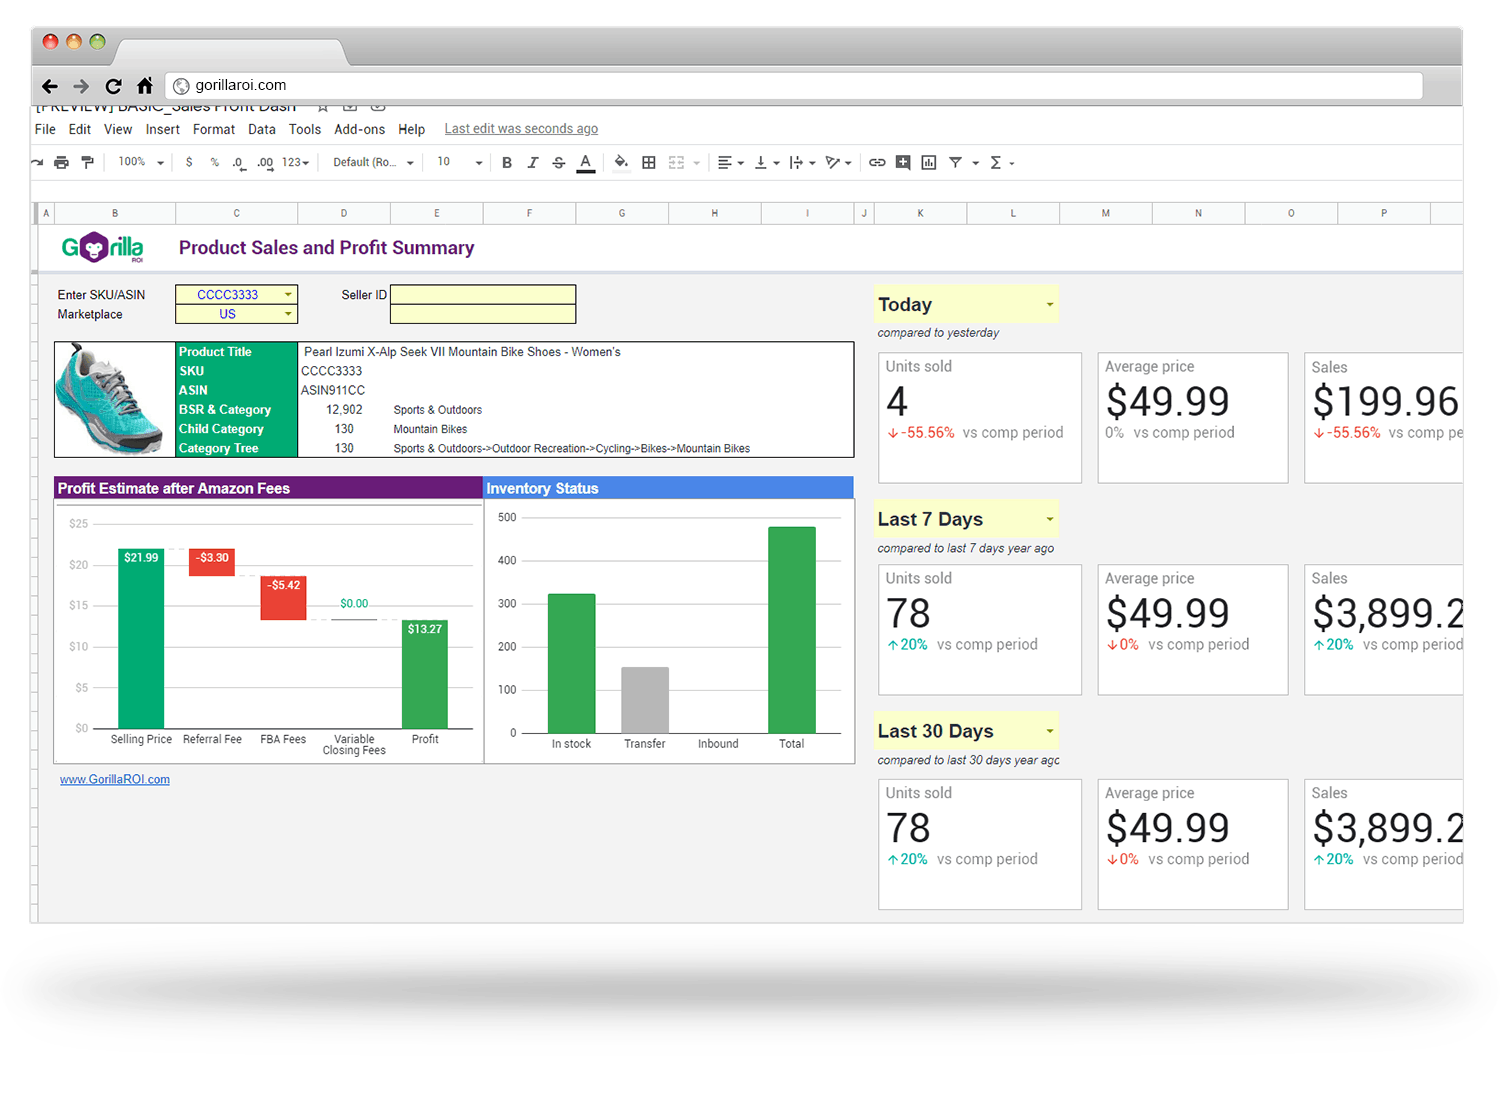Apply bold formatting from the toolbar

point(507,161)
